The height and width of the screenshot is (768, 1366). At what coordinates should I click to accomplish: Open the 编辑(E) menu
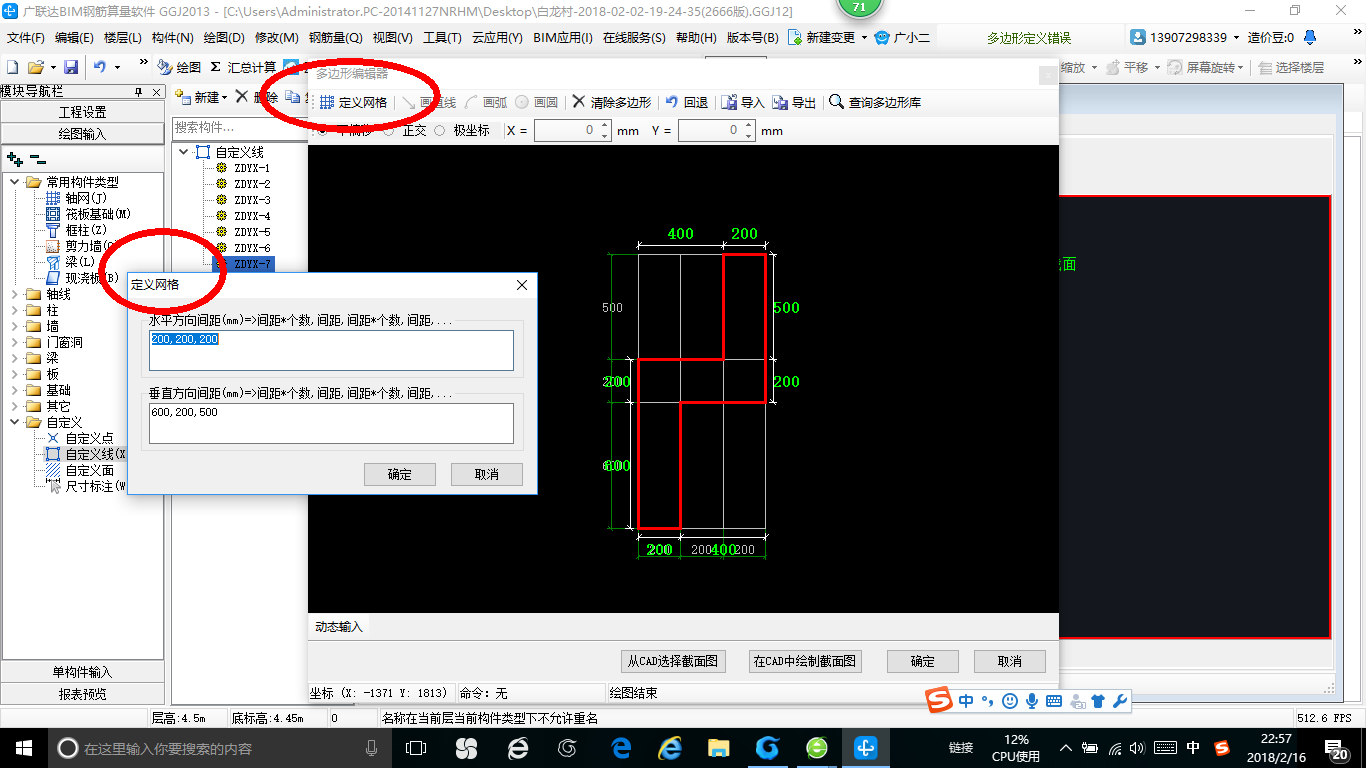tap(74, 38)
